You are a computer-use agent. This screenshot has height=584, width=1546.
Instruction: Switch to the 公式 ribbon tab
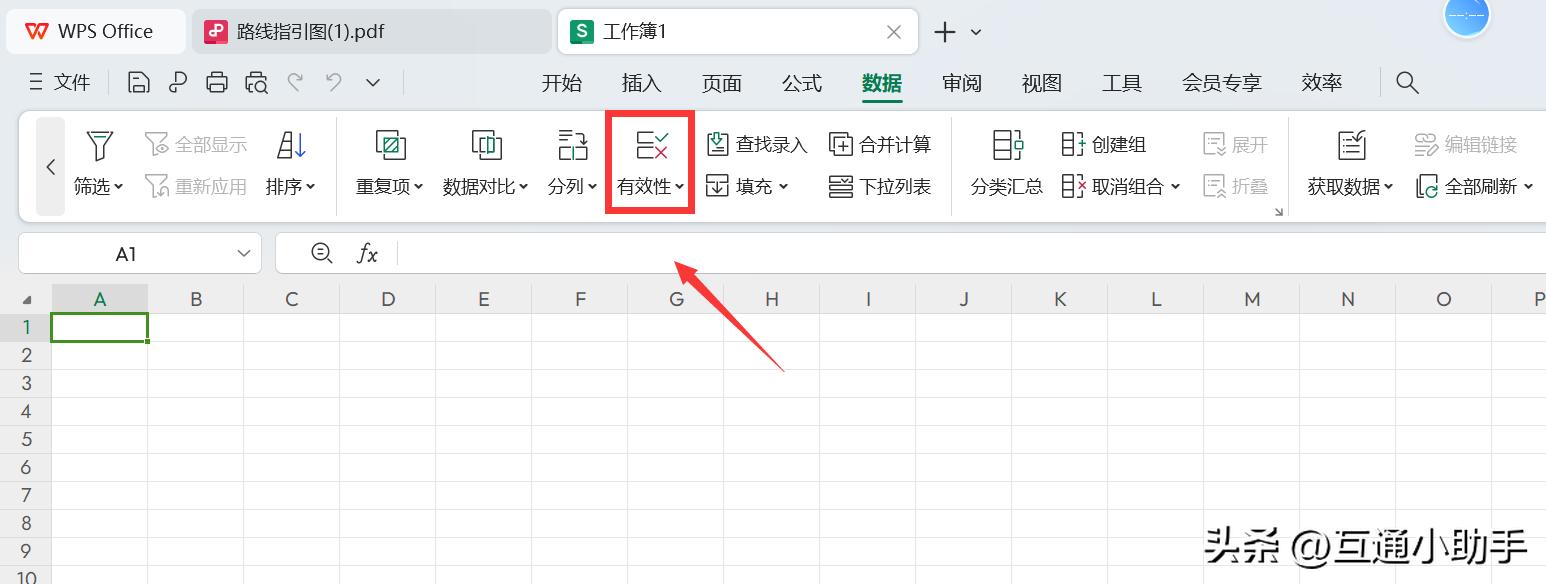click(802, 83)
